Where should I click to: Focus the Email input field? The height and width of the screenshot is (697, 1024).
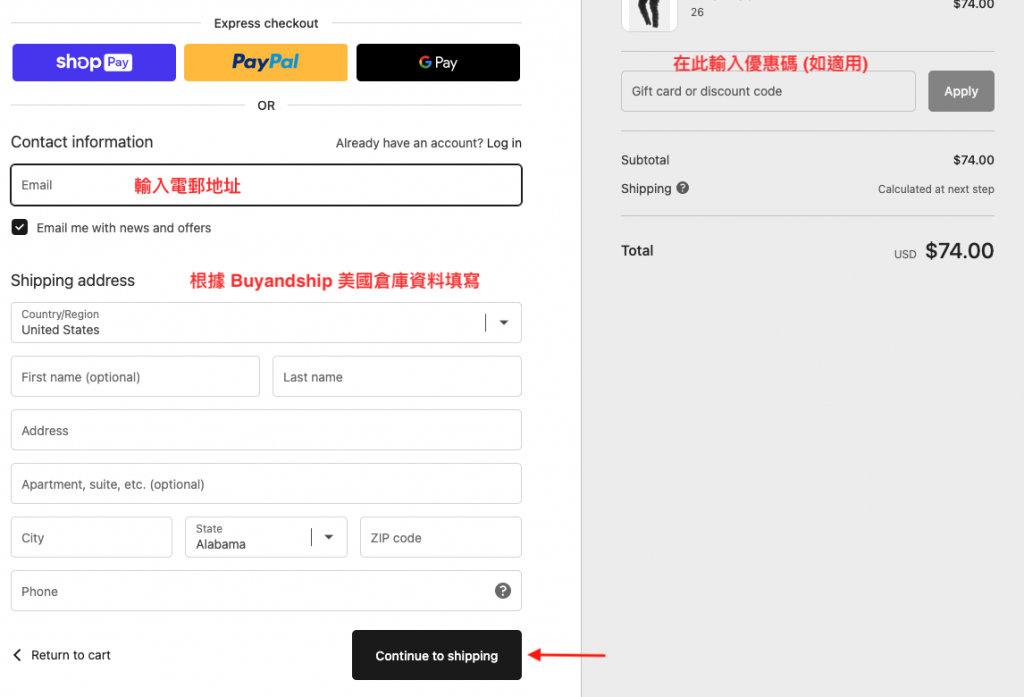265,185
